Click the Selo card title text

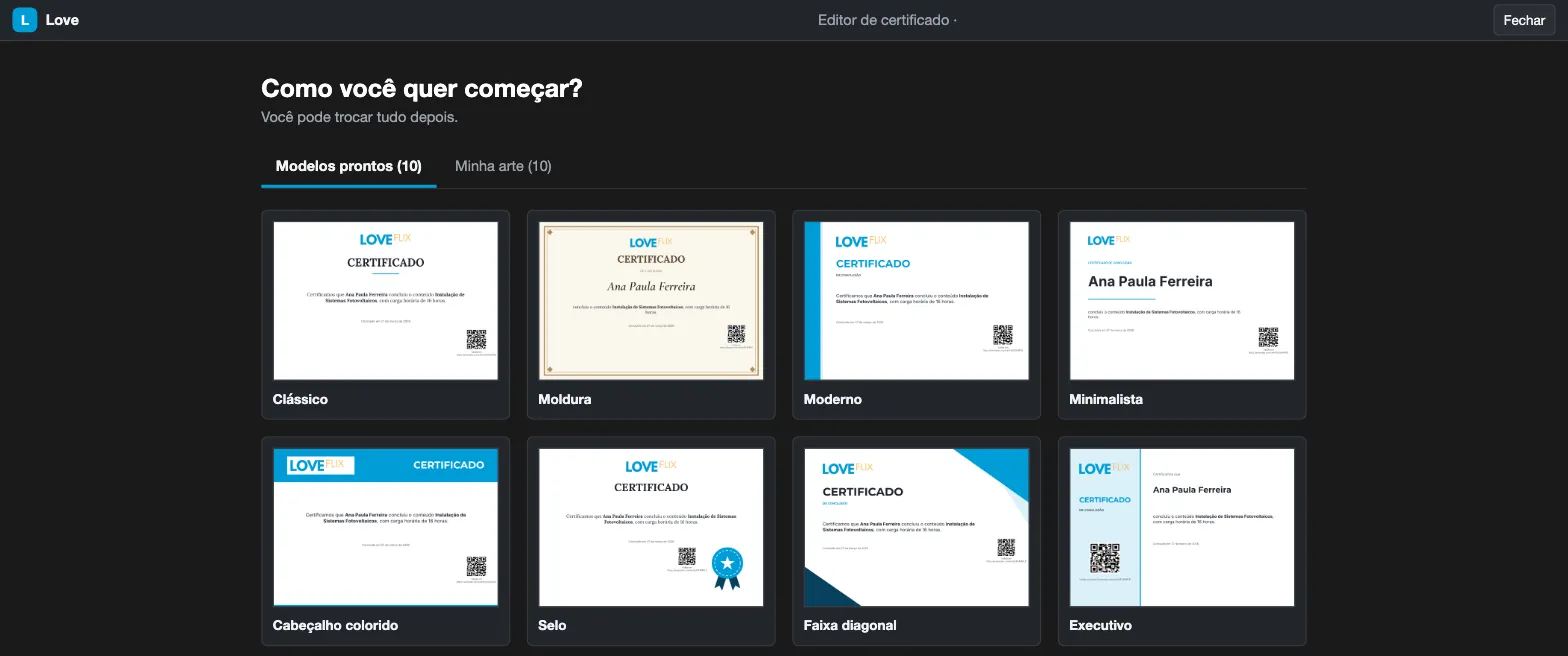tap(552, 625)
